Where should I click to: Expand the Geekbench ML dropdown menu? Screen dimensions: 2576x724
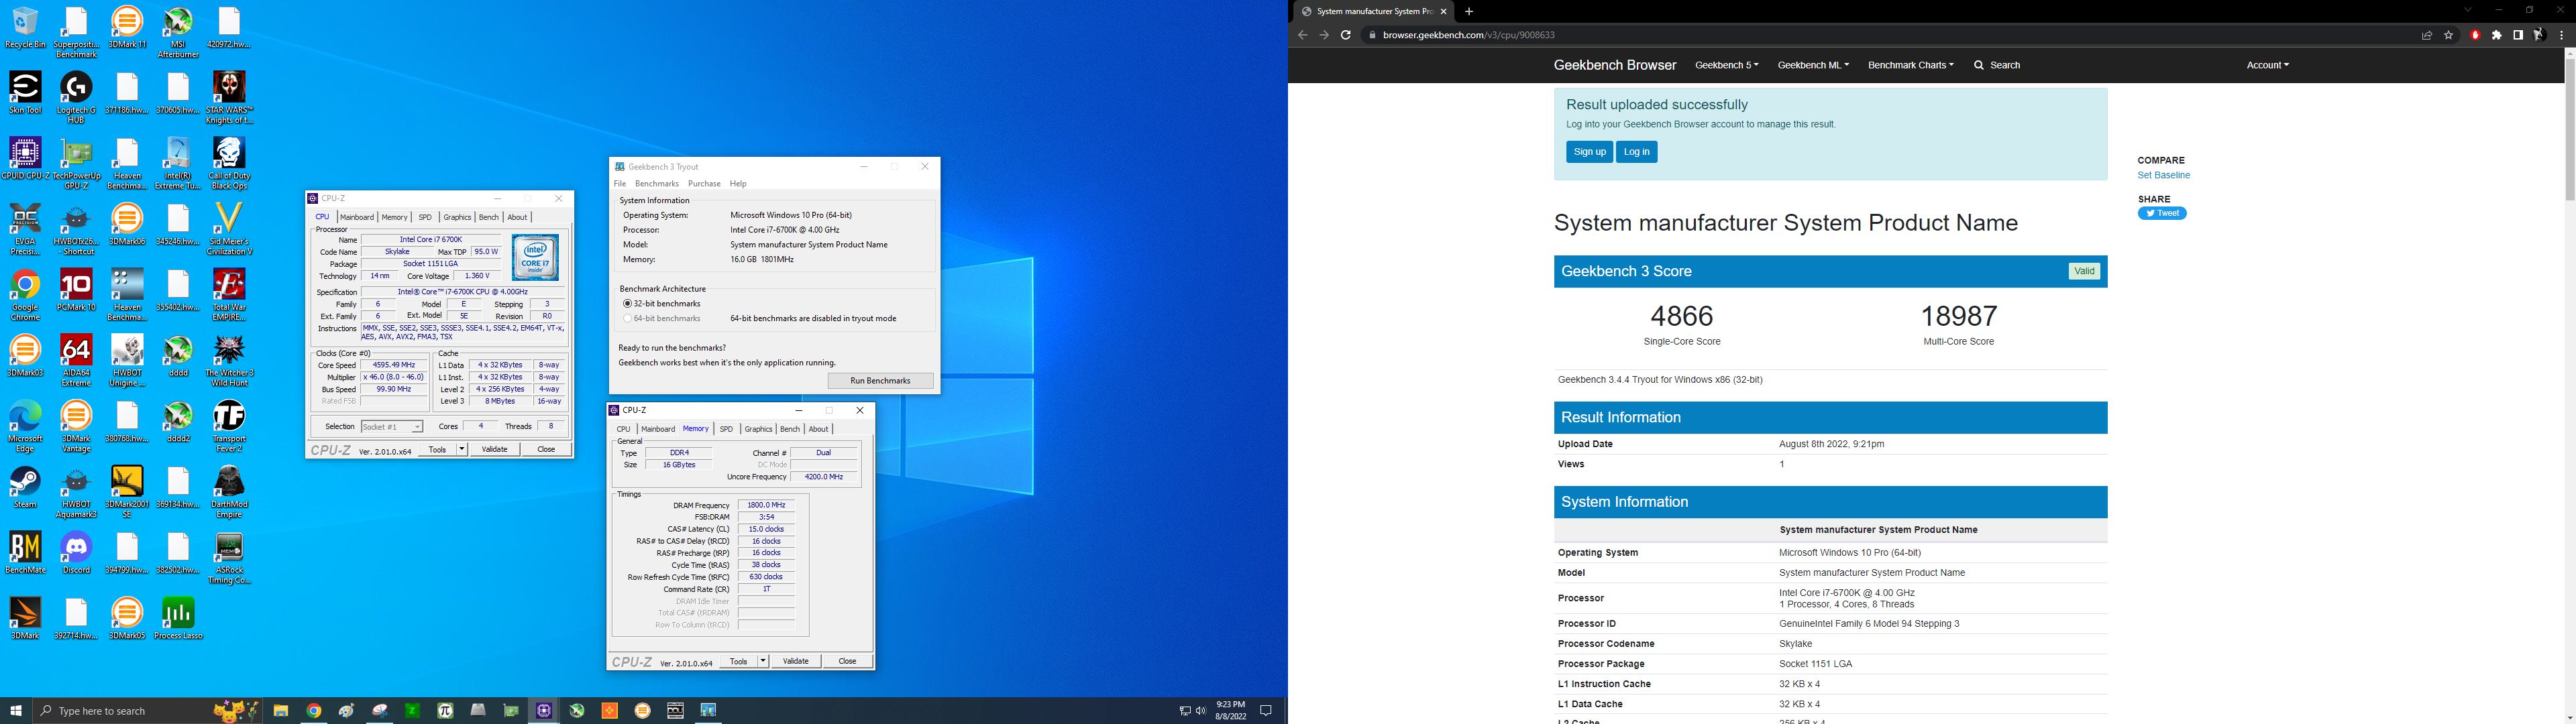1813,65
